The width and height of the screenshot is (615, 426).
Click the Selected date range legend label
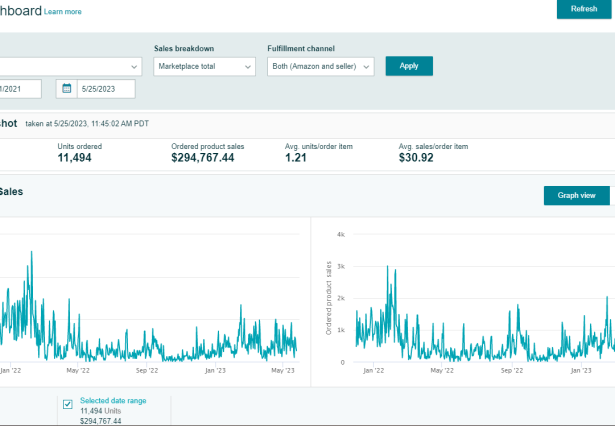coord(114,400)
